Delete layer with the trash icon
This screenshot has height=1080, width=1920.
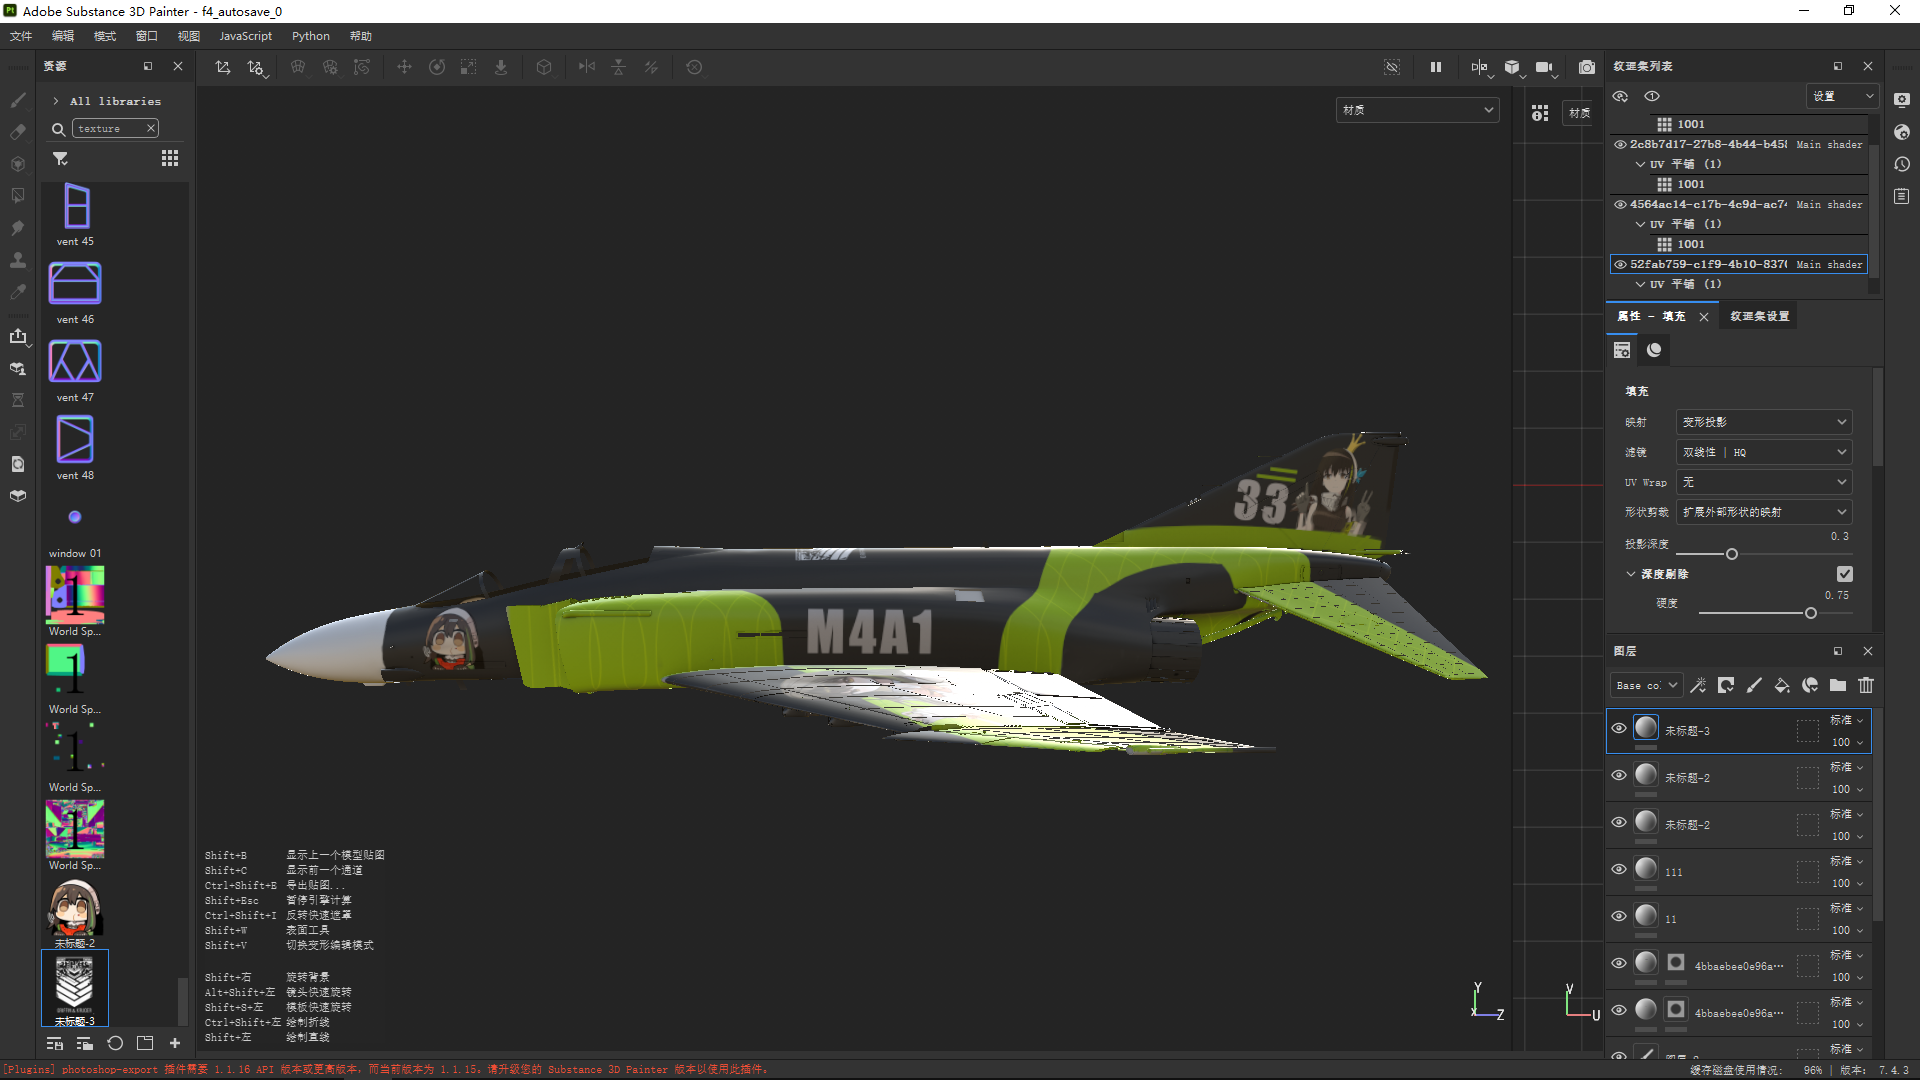click(x=1866, y=686)
